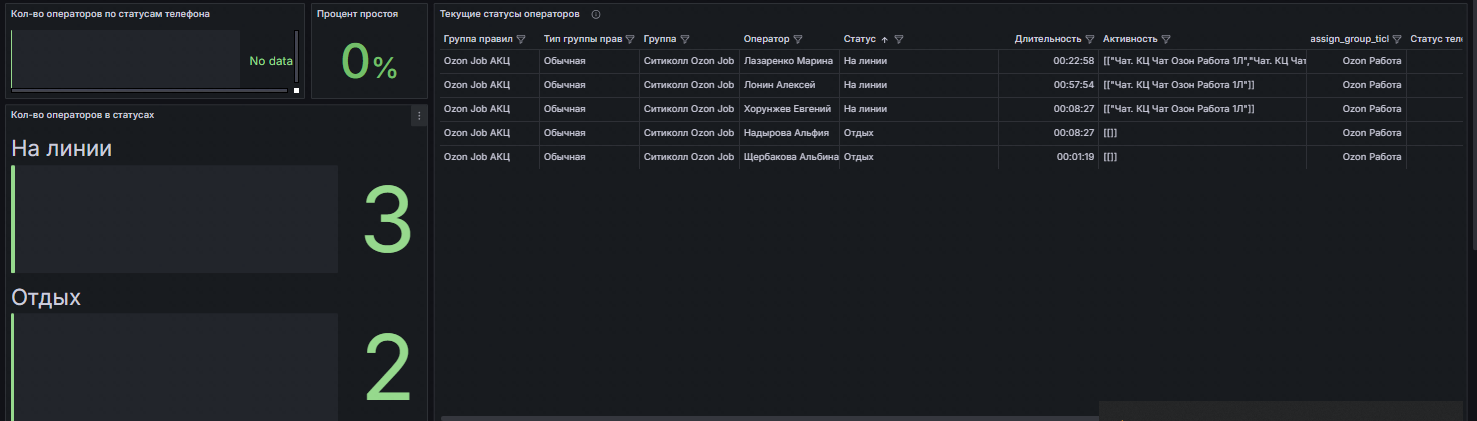
Task: Open three-dot menu of Кол-во операторов в статусах
Action: click(419, 116)
